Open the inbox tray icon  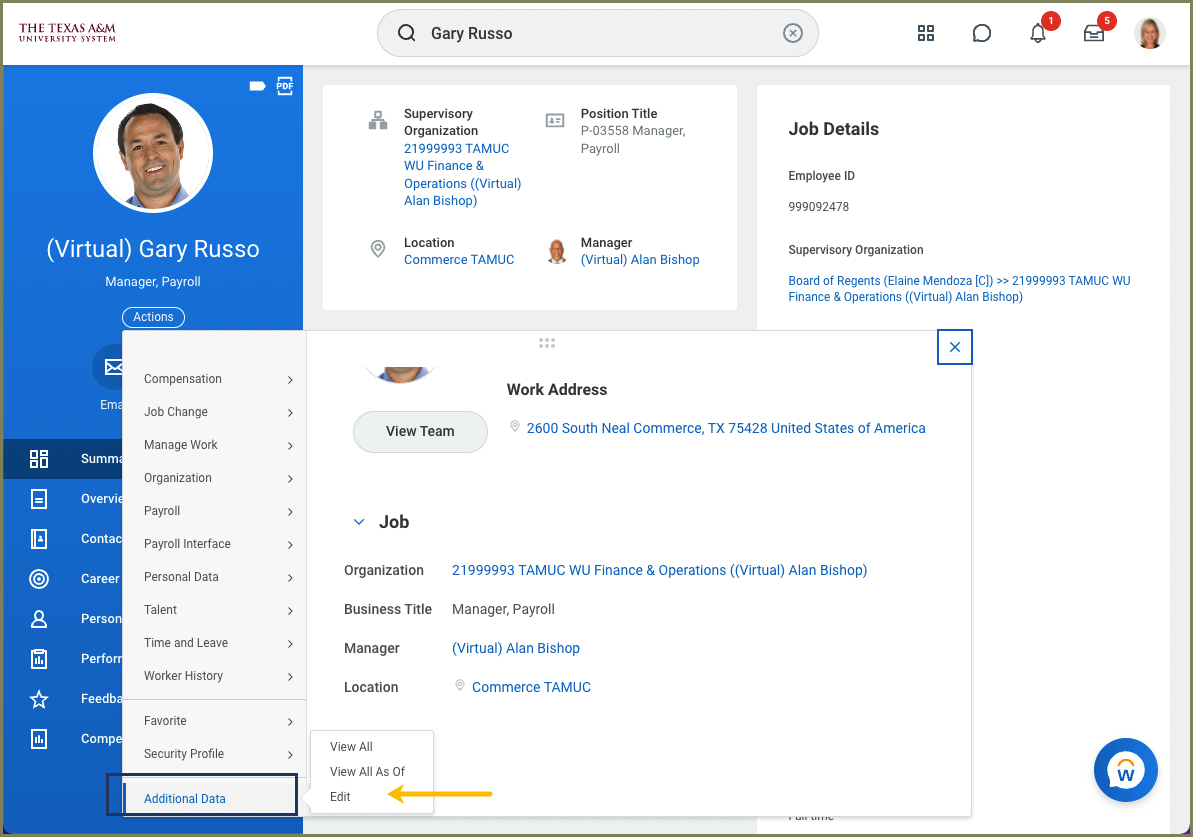(x=1093, y=33)
